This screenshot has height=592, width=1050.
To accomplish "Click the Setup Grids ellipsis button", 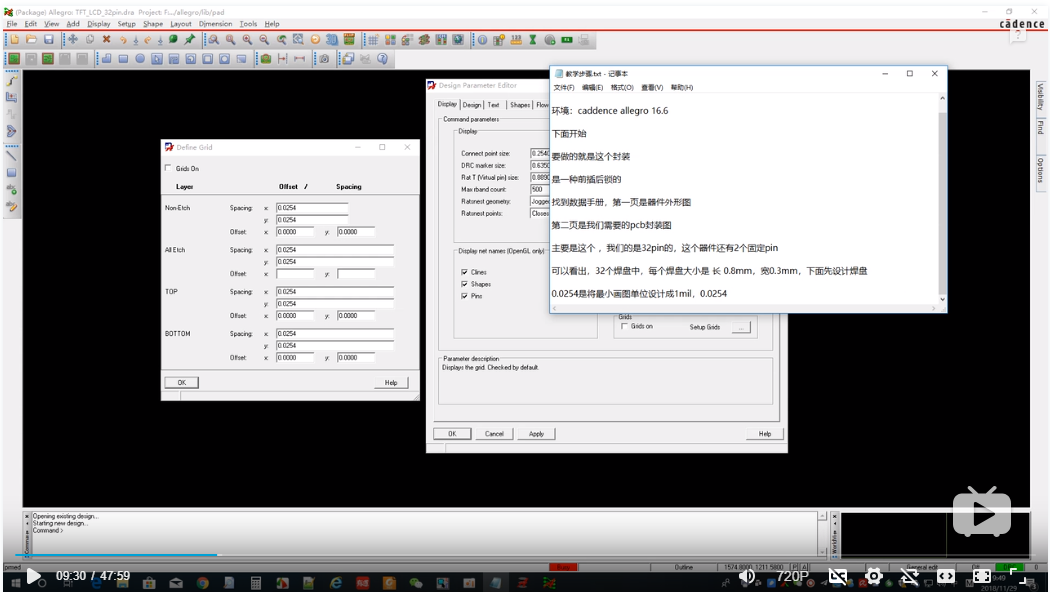I will 741,327.
